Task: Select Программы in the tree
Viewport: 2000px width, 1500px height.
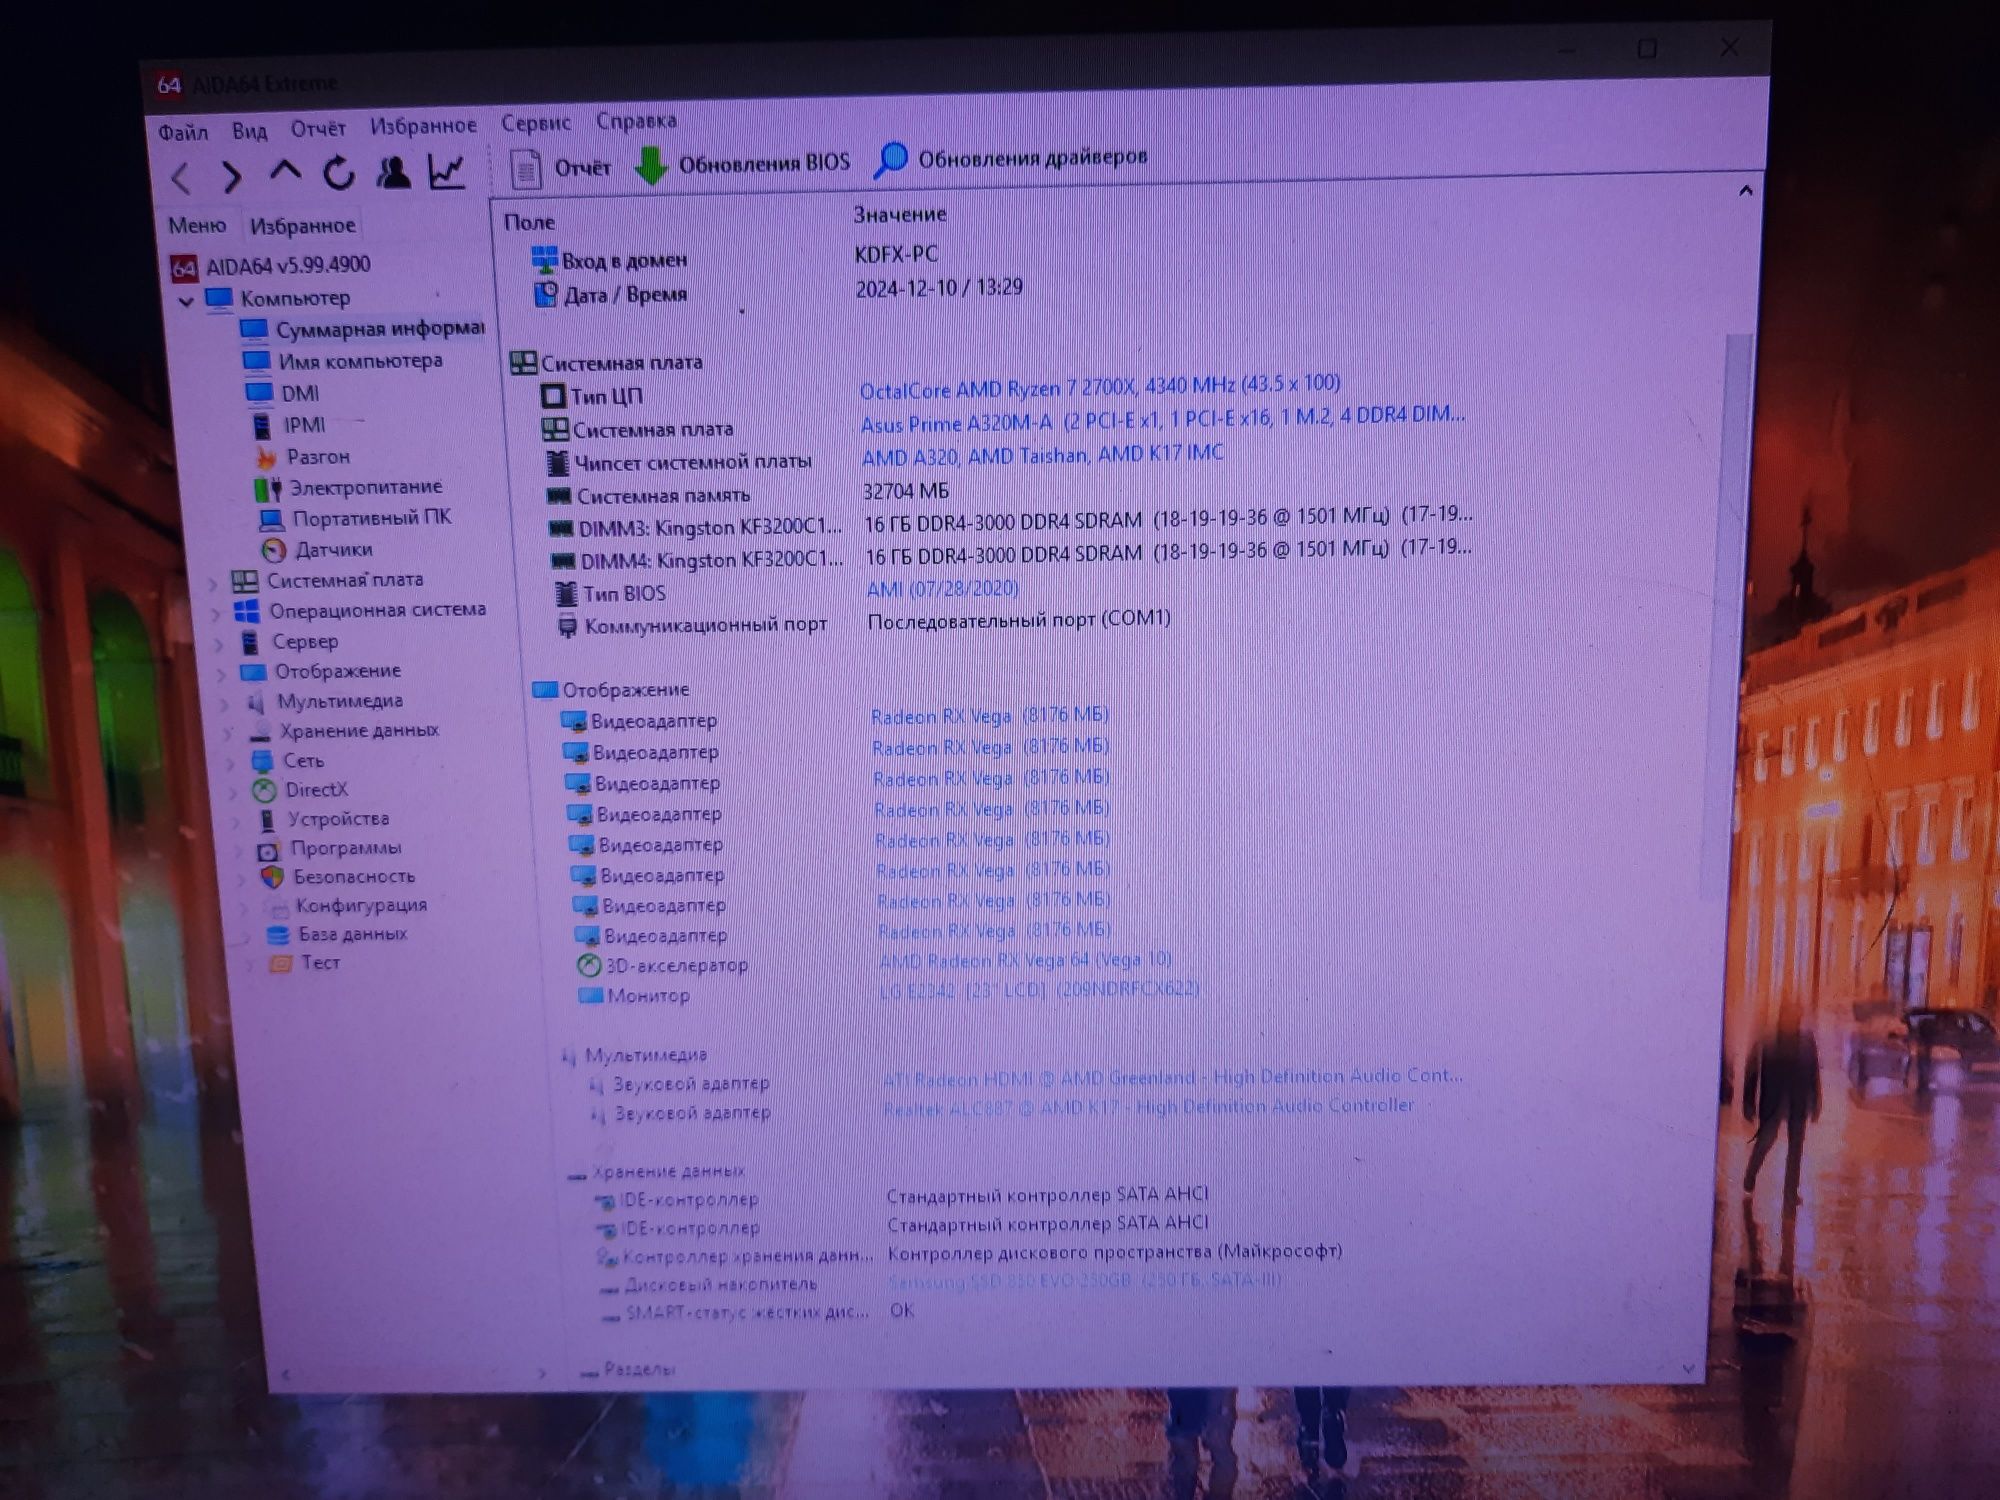Action: [x=345, y=848]
